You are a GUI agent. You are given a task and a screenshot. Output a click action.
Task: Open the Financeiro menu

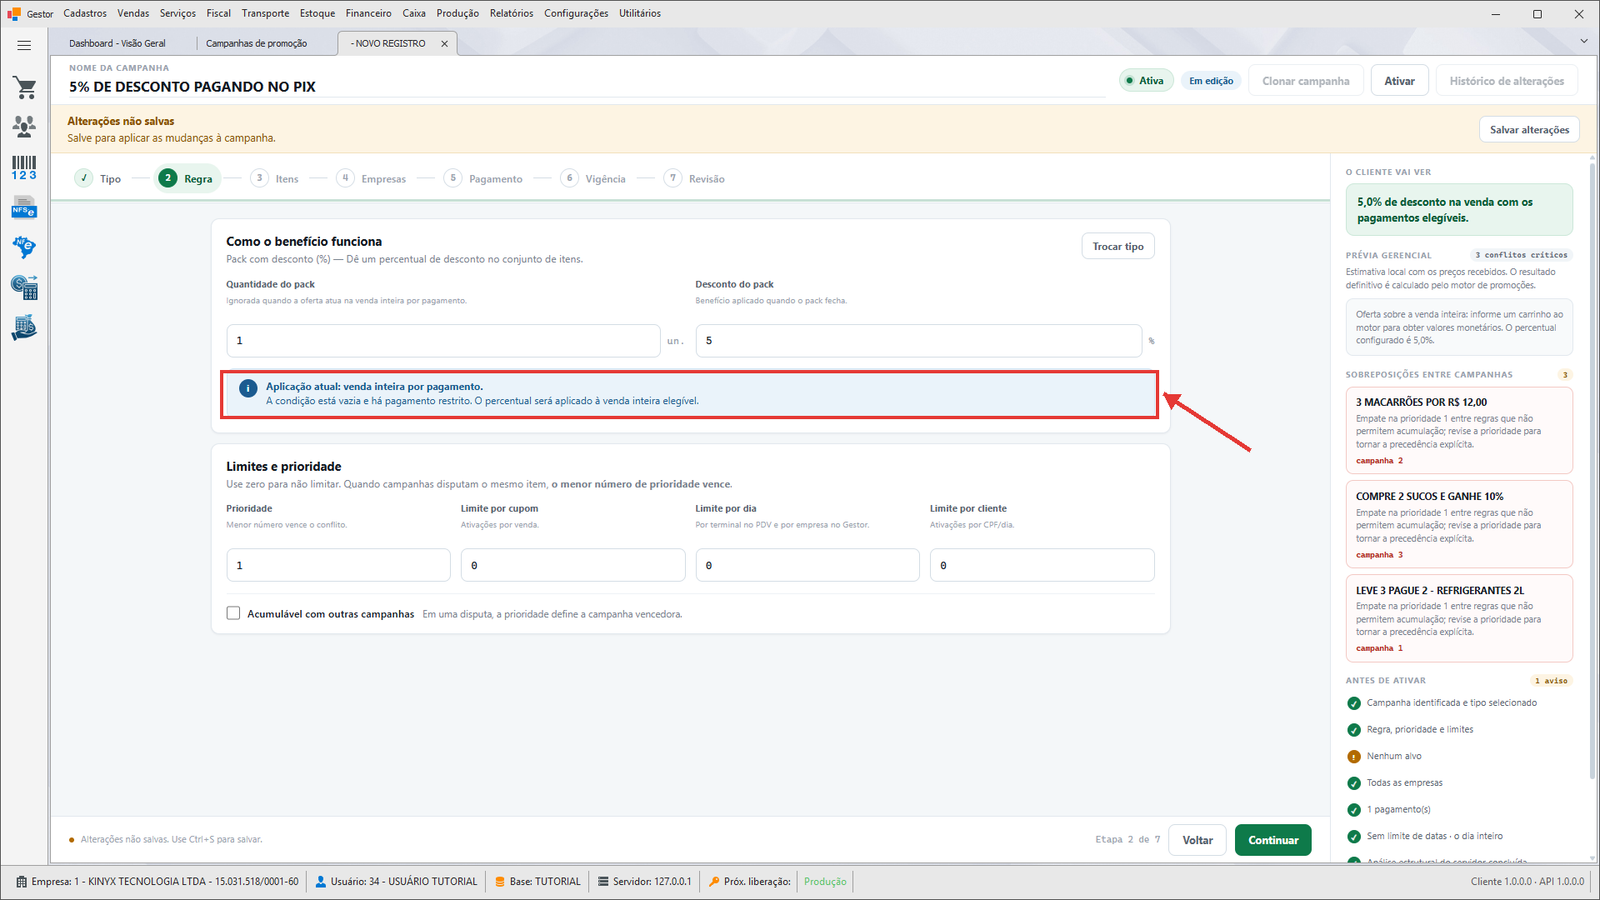369,13
